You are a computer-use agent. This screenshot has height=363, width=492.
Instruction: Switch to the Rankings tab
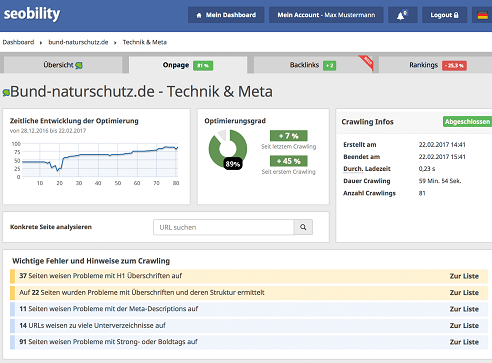click(x=435, y=65)
